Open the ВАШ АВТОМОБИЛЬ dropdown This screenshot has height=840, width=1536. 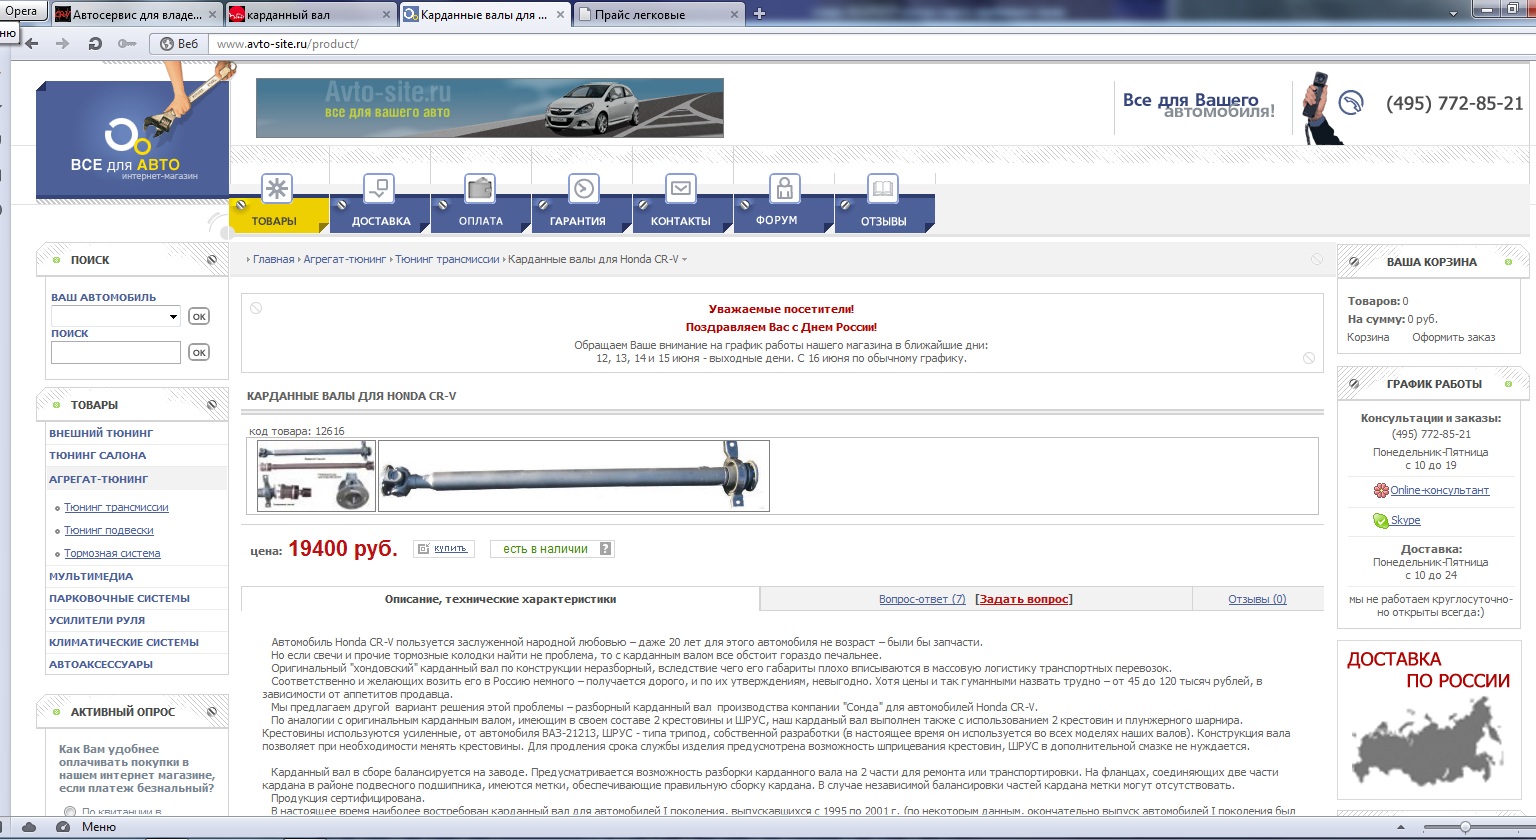pos(116,316)
